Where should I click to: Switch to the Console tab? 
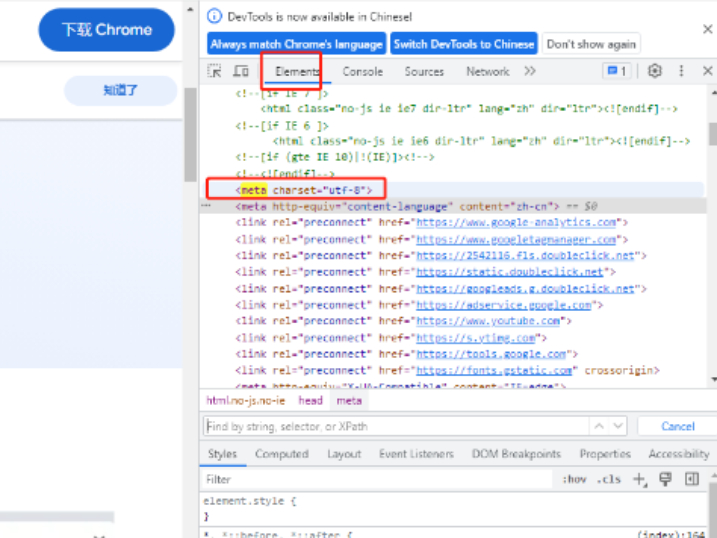(363, 72)
